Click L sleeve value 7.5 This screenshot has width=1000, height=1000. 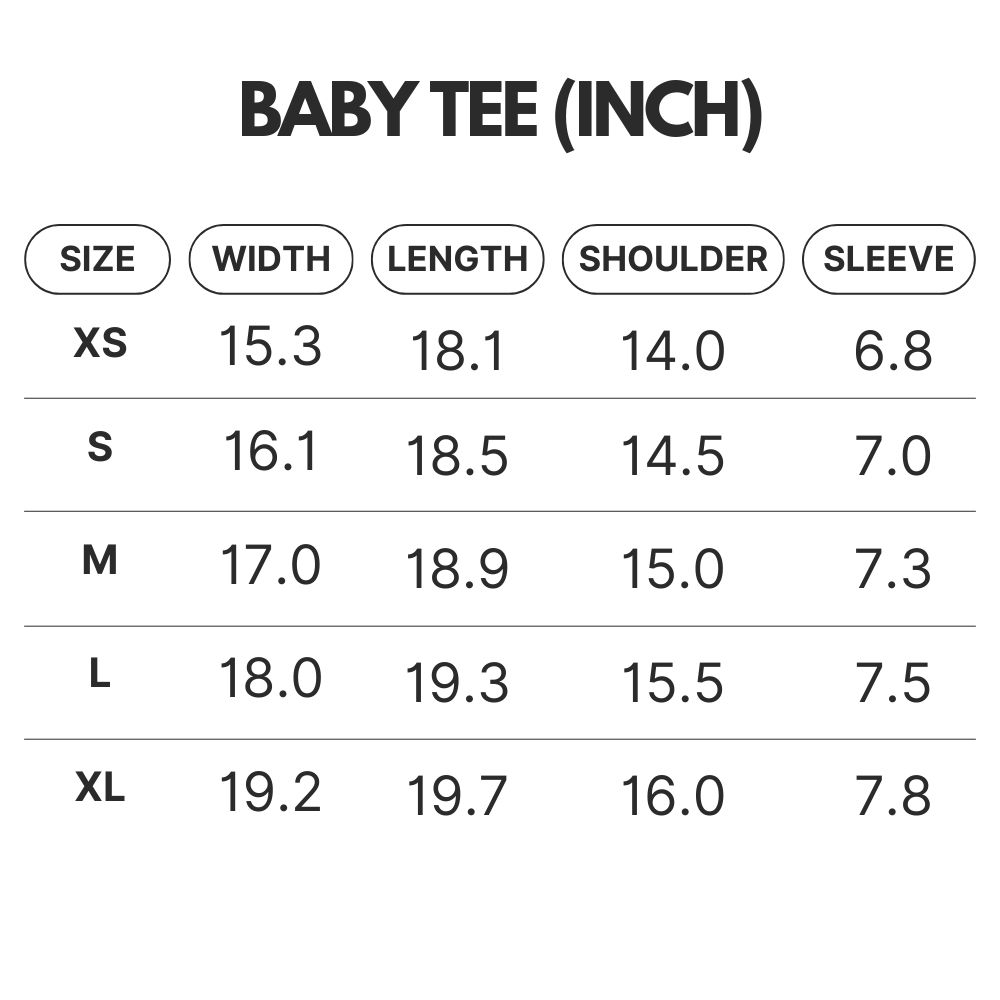point(893,682)
